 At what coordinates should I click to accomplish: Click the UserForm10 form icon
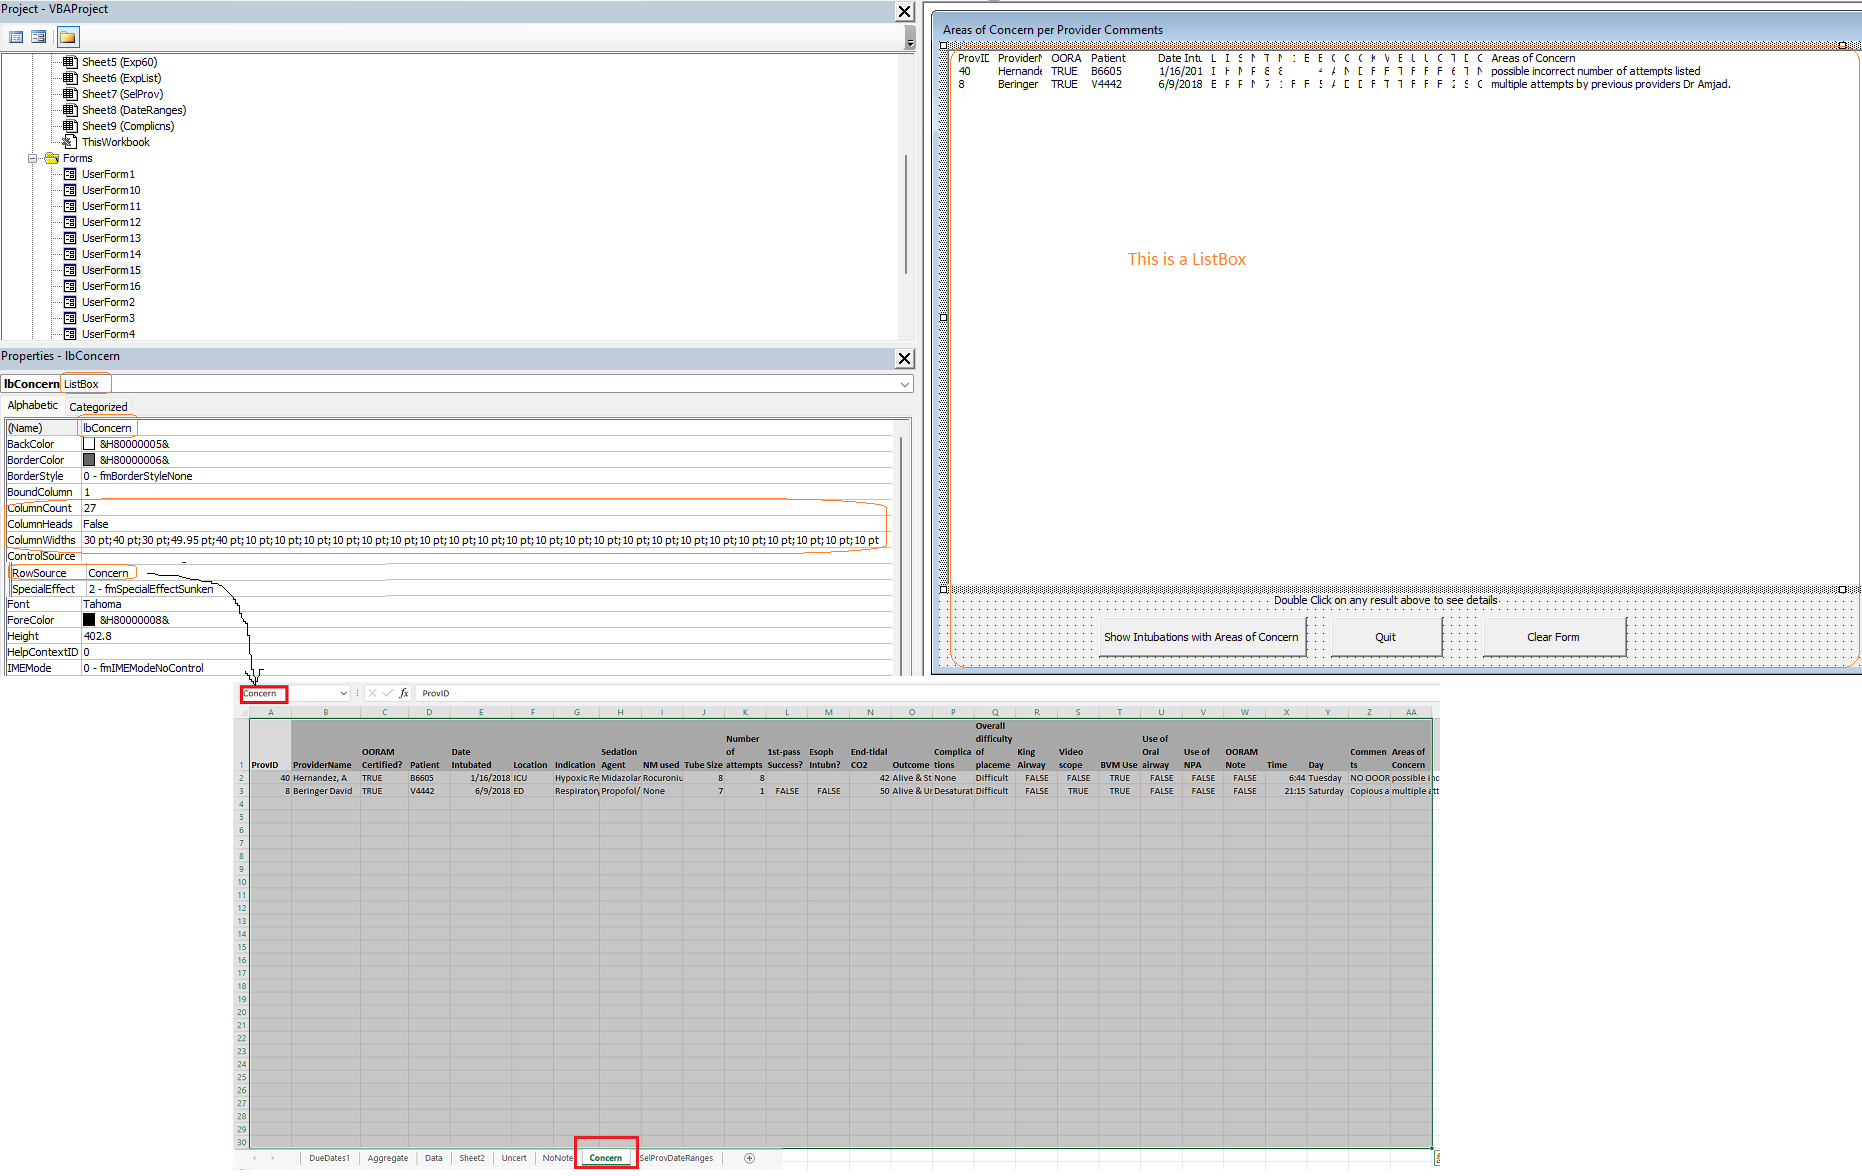click(x=70, y=190)
